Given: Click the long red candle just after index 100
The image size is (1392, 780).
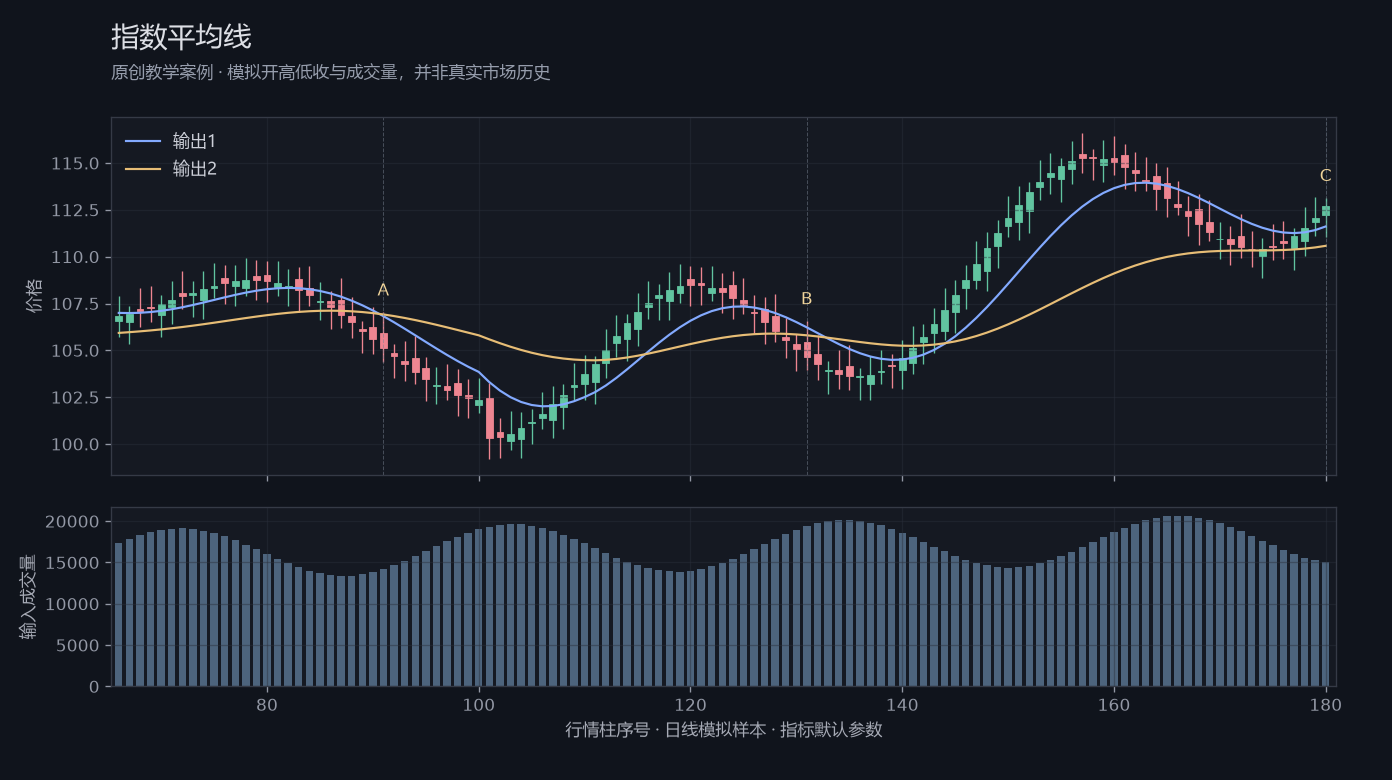Looking at the screenshot, I should (490, 419).
